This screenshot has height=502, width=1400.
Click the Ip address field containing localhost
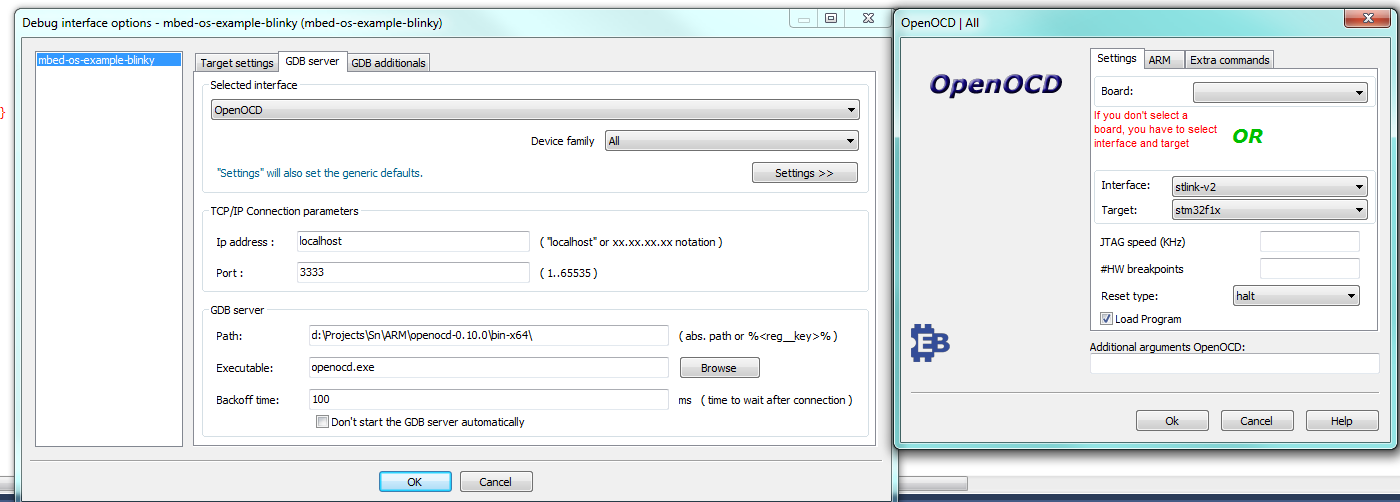pos(413,241)
